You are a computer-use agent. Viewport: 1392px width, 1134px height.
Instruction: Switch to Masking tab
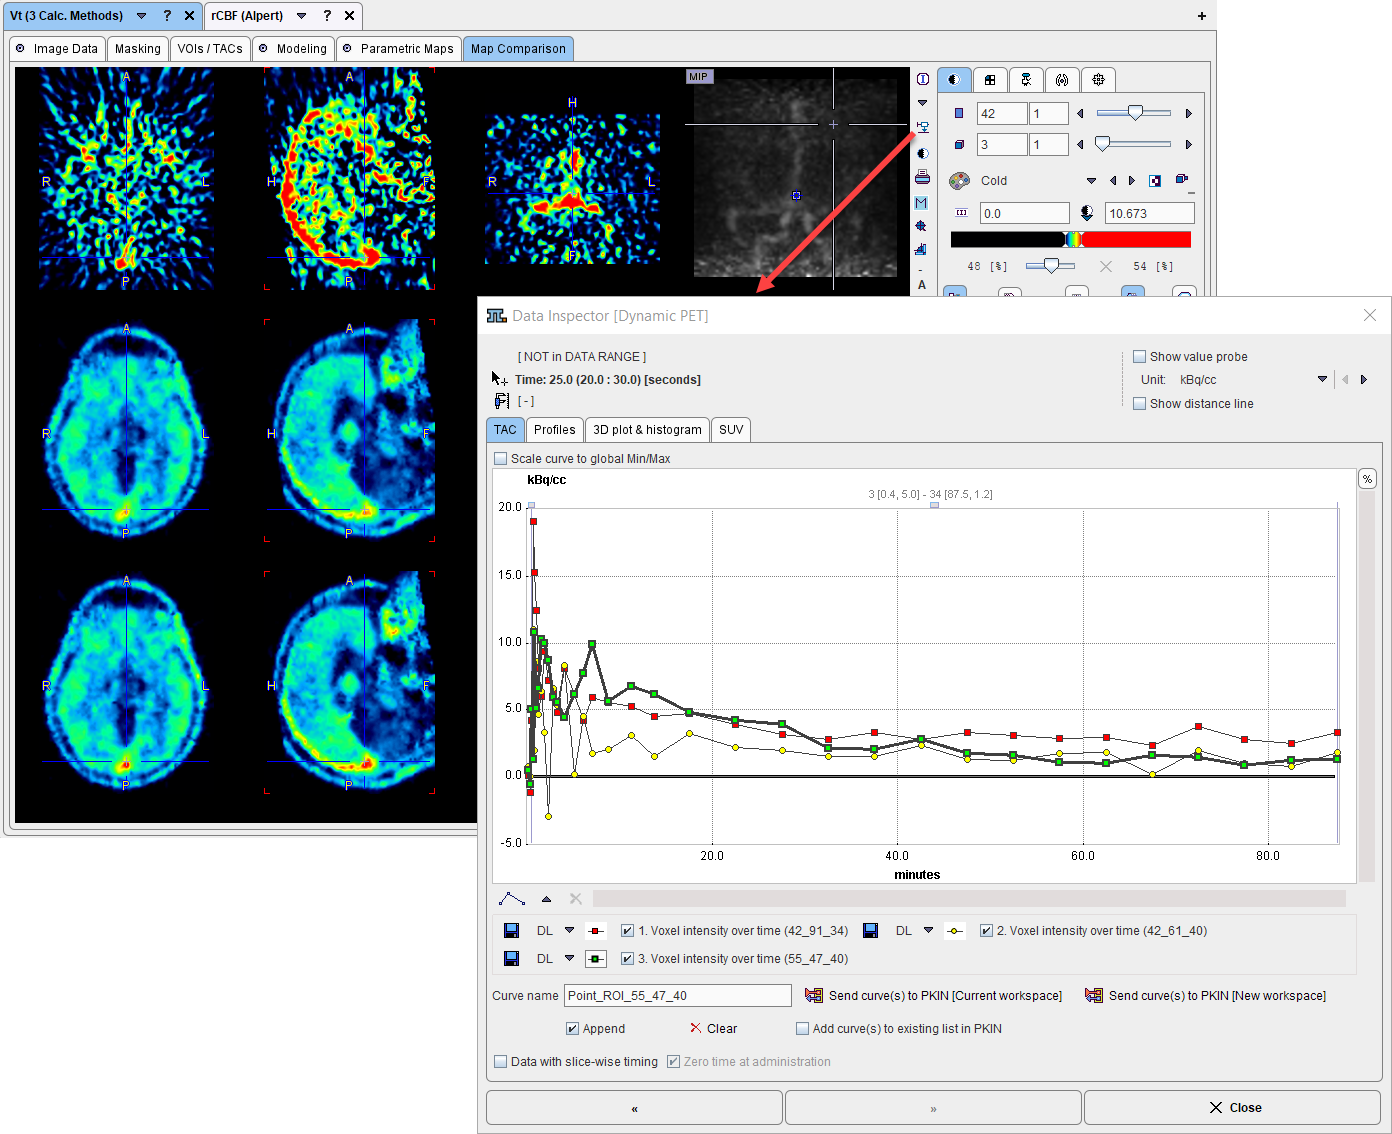138,49
